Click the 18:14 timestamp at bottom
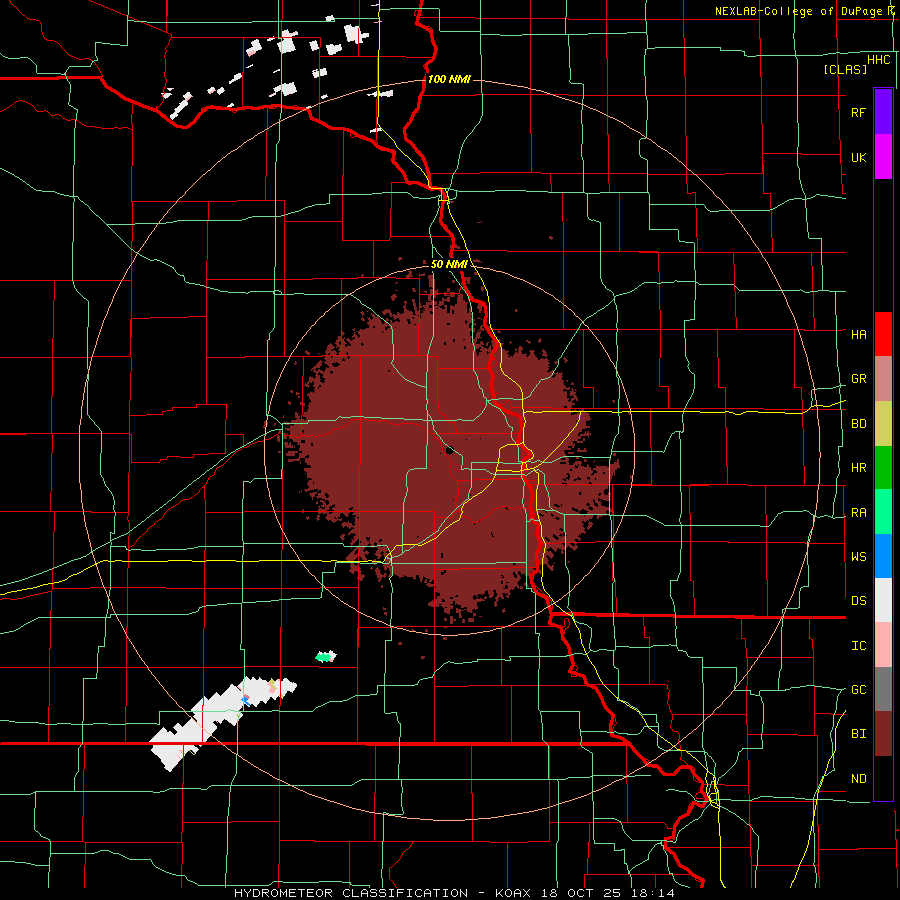 (x=653, y=893)
